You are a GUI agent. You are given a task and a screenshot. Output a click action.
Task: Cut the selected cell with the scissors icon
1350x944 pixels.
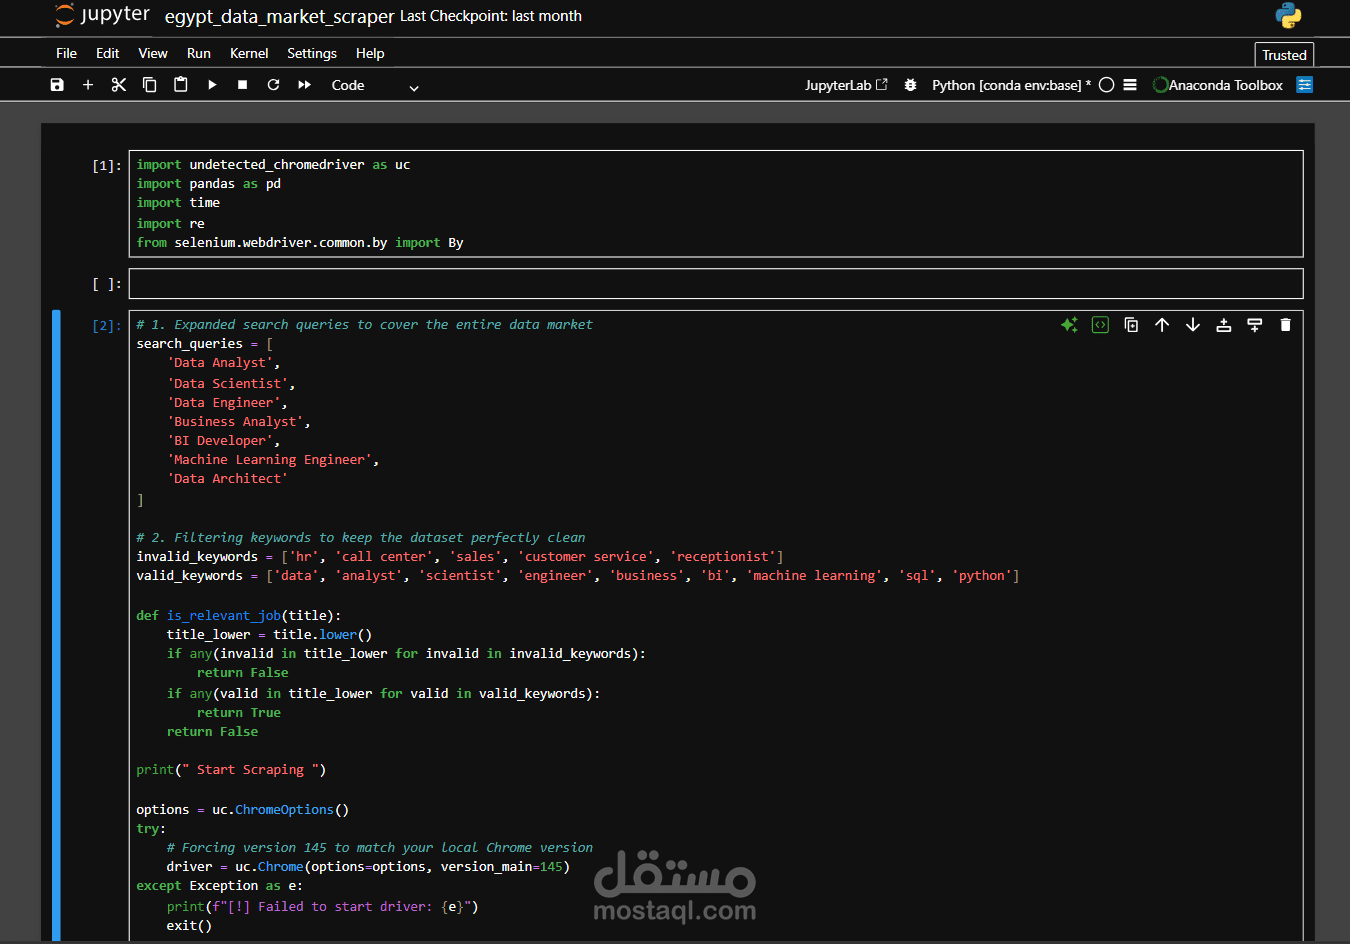119,85
